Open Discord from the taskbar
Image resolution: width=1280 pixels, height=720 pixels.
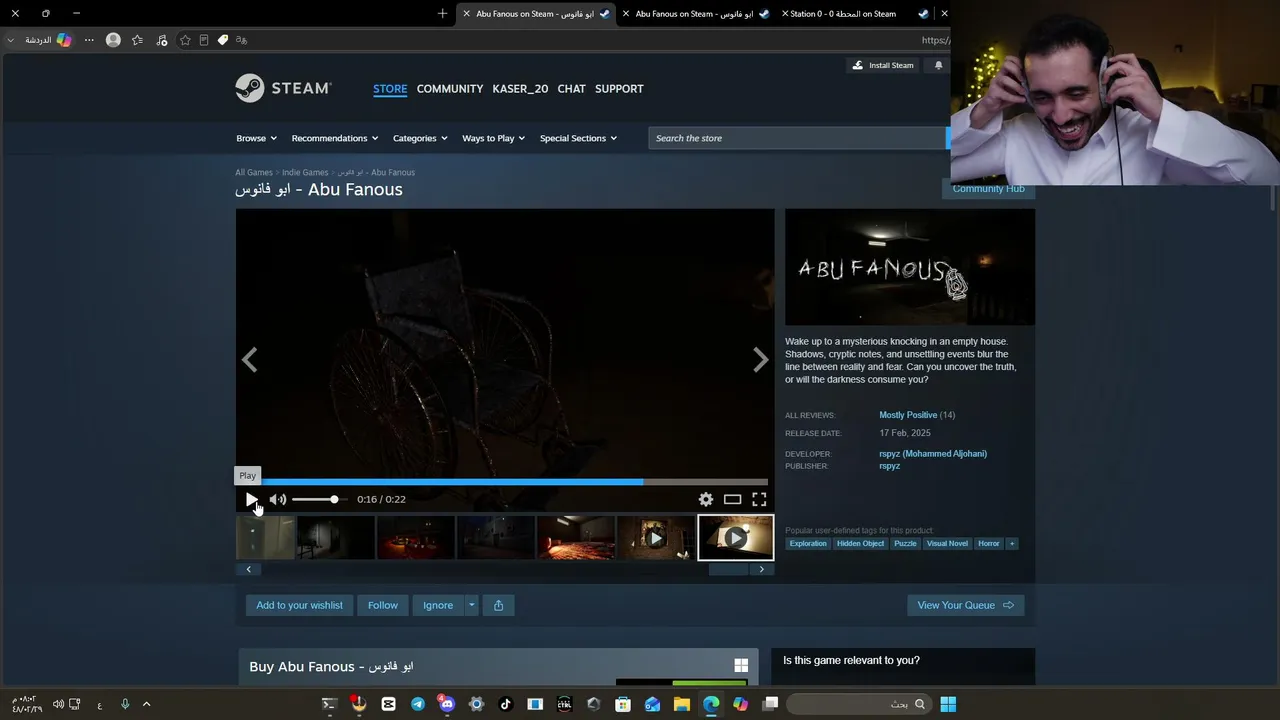pos(446,704)
